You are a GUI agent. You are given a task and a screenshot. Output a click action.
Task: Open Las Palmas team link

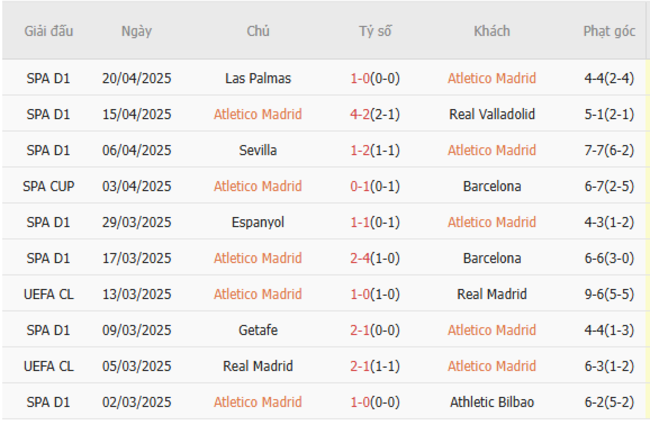(x=258, y=78)
